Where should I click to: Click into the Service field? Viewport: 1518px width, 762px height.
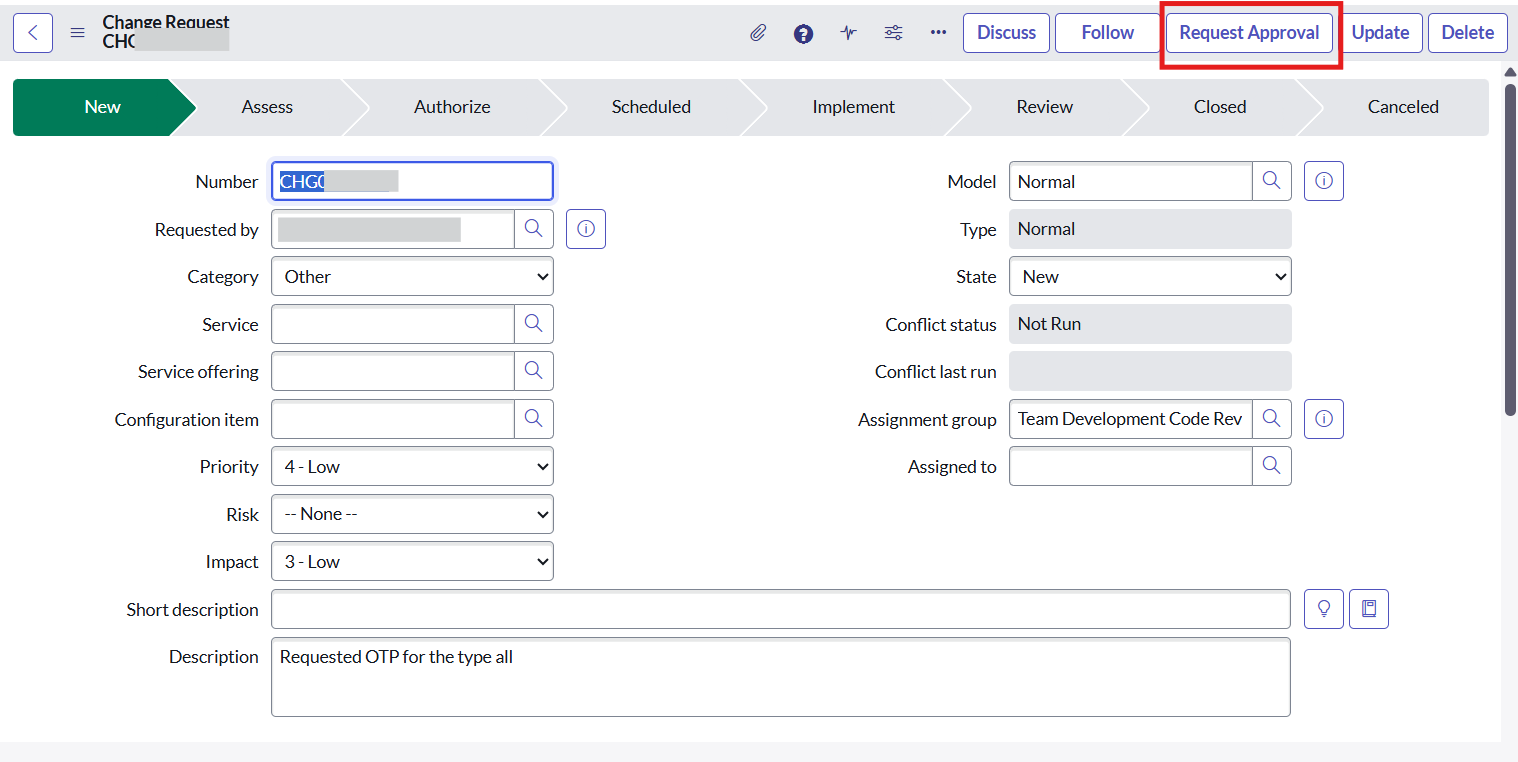(x=393, y=324)
